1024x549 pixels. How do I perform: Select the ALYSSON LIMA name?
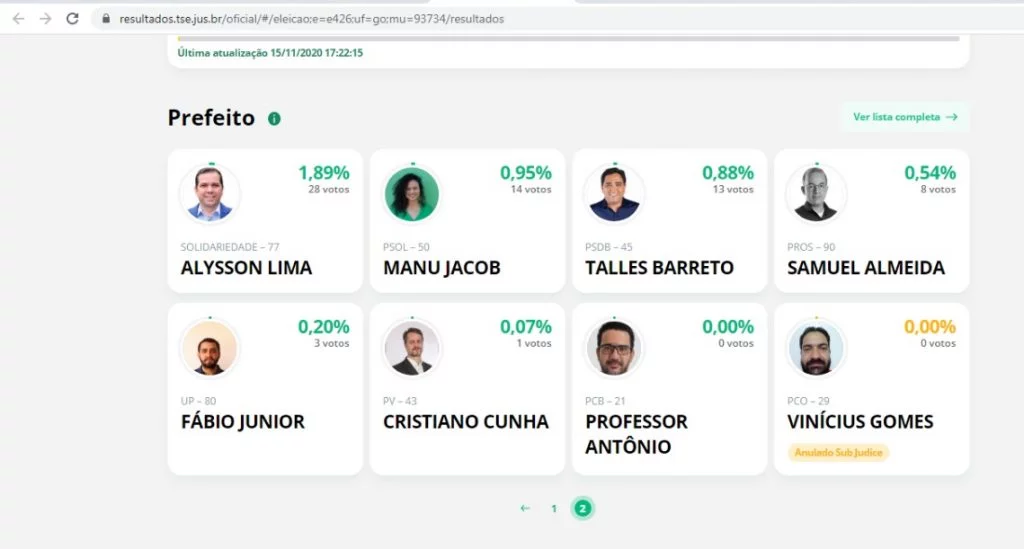point(246,268)
